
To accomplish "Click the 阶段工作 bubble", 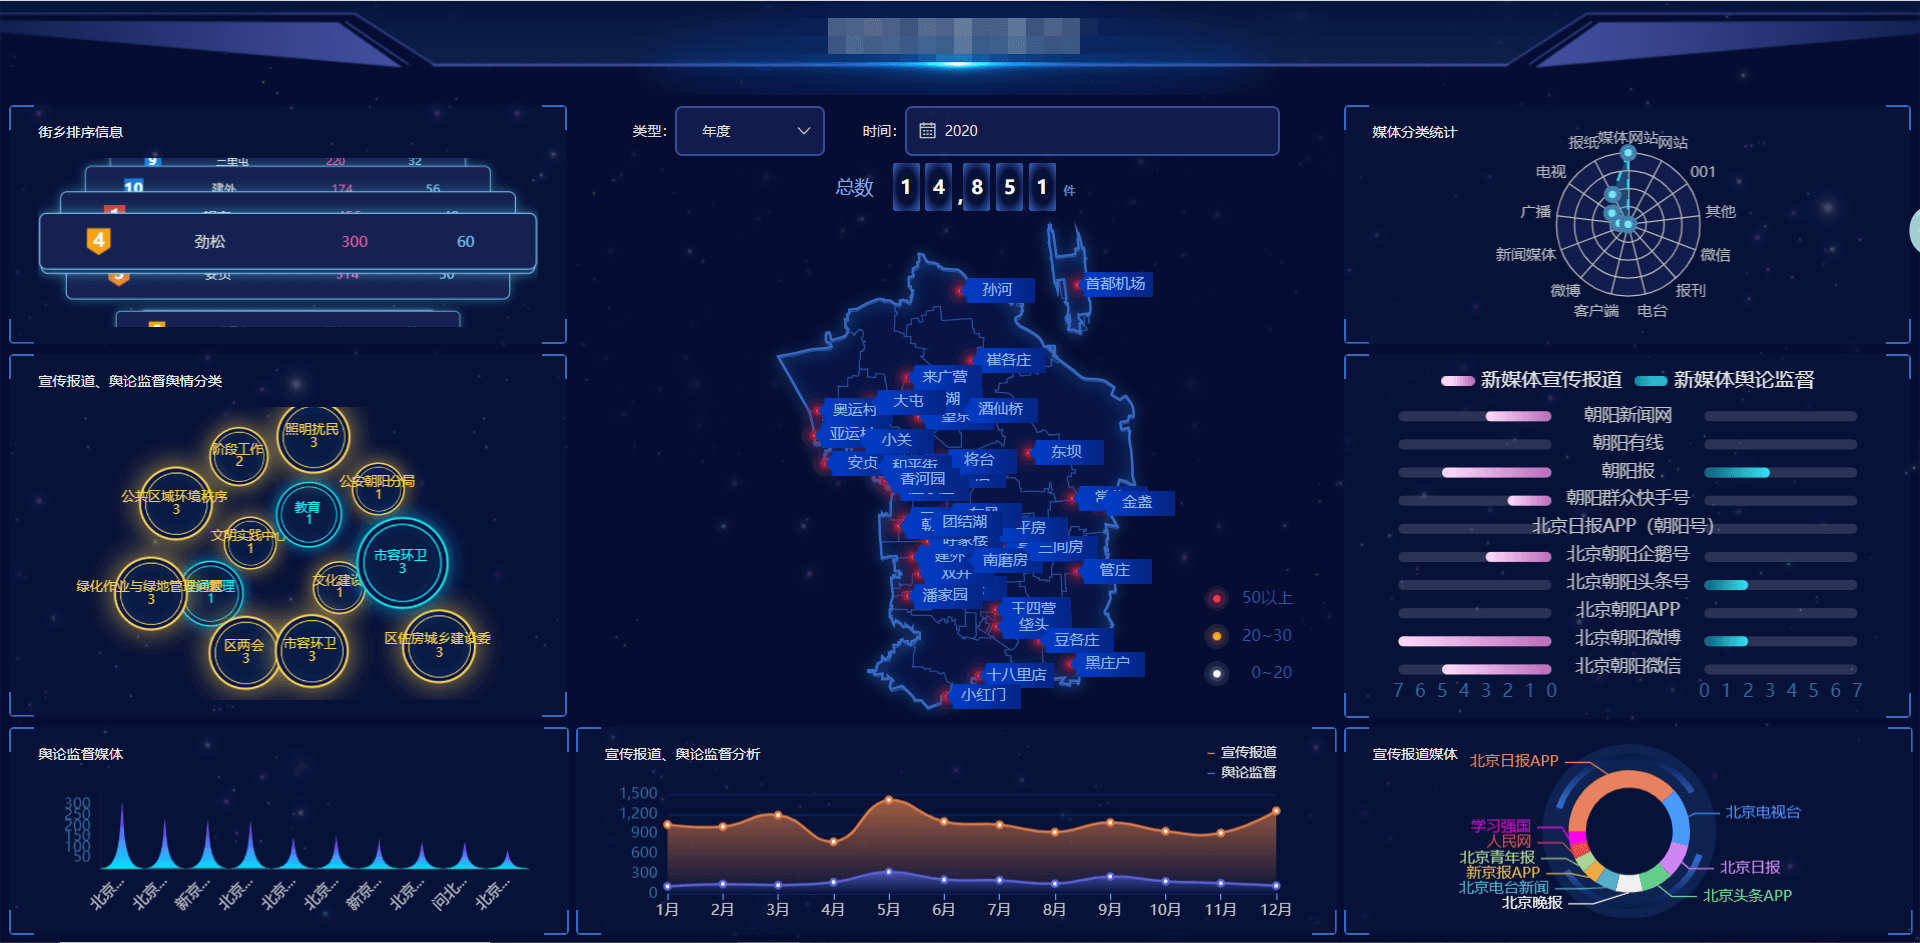I will point(239,455).
